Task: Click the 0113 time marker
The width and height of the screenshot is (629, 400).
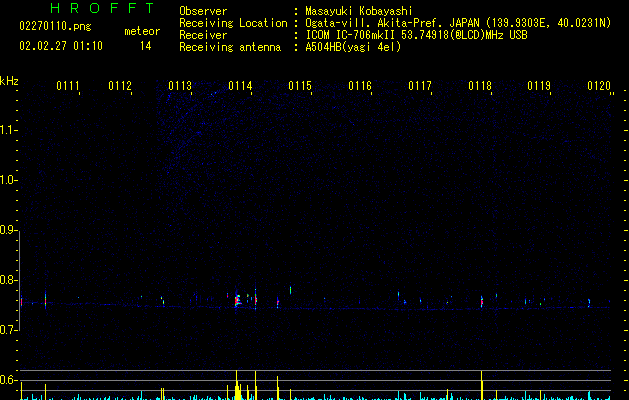Action: [x=180, y=86]
